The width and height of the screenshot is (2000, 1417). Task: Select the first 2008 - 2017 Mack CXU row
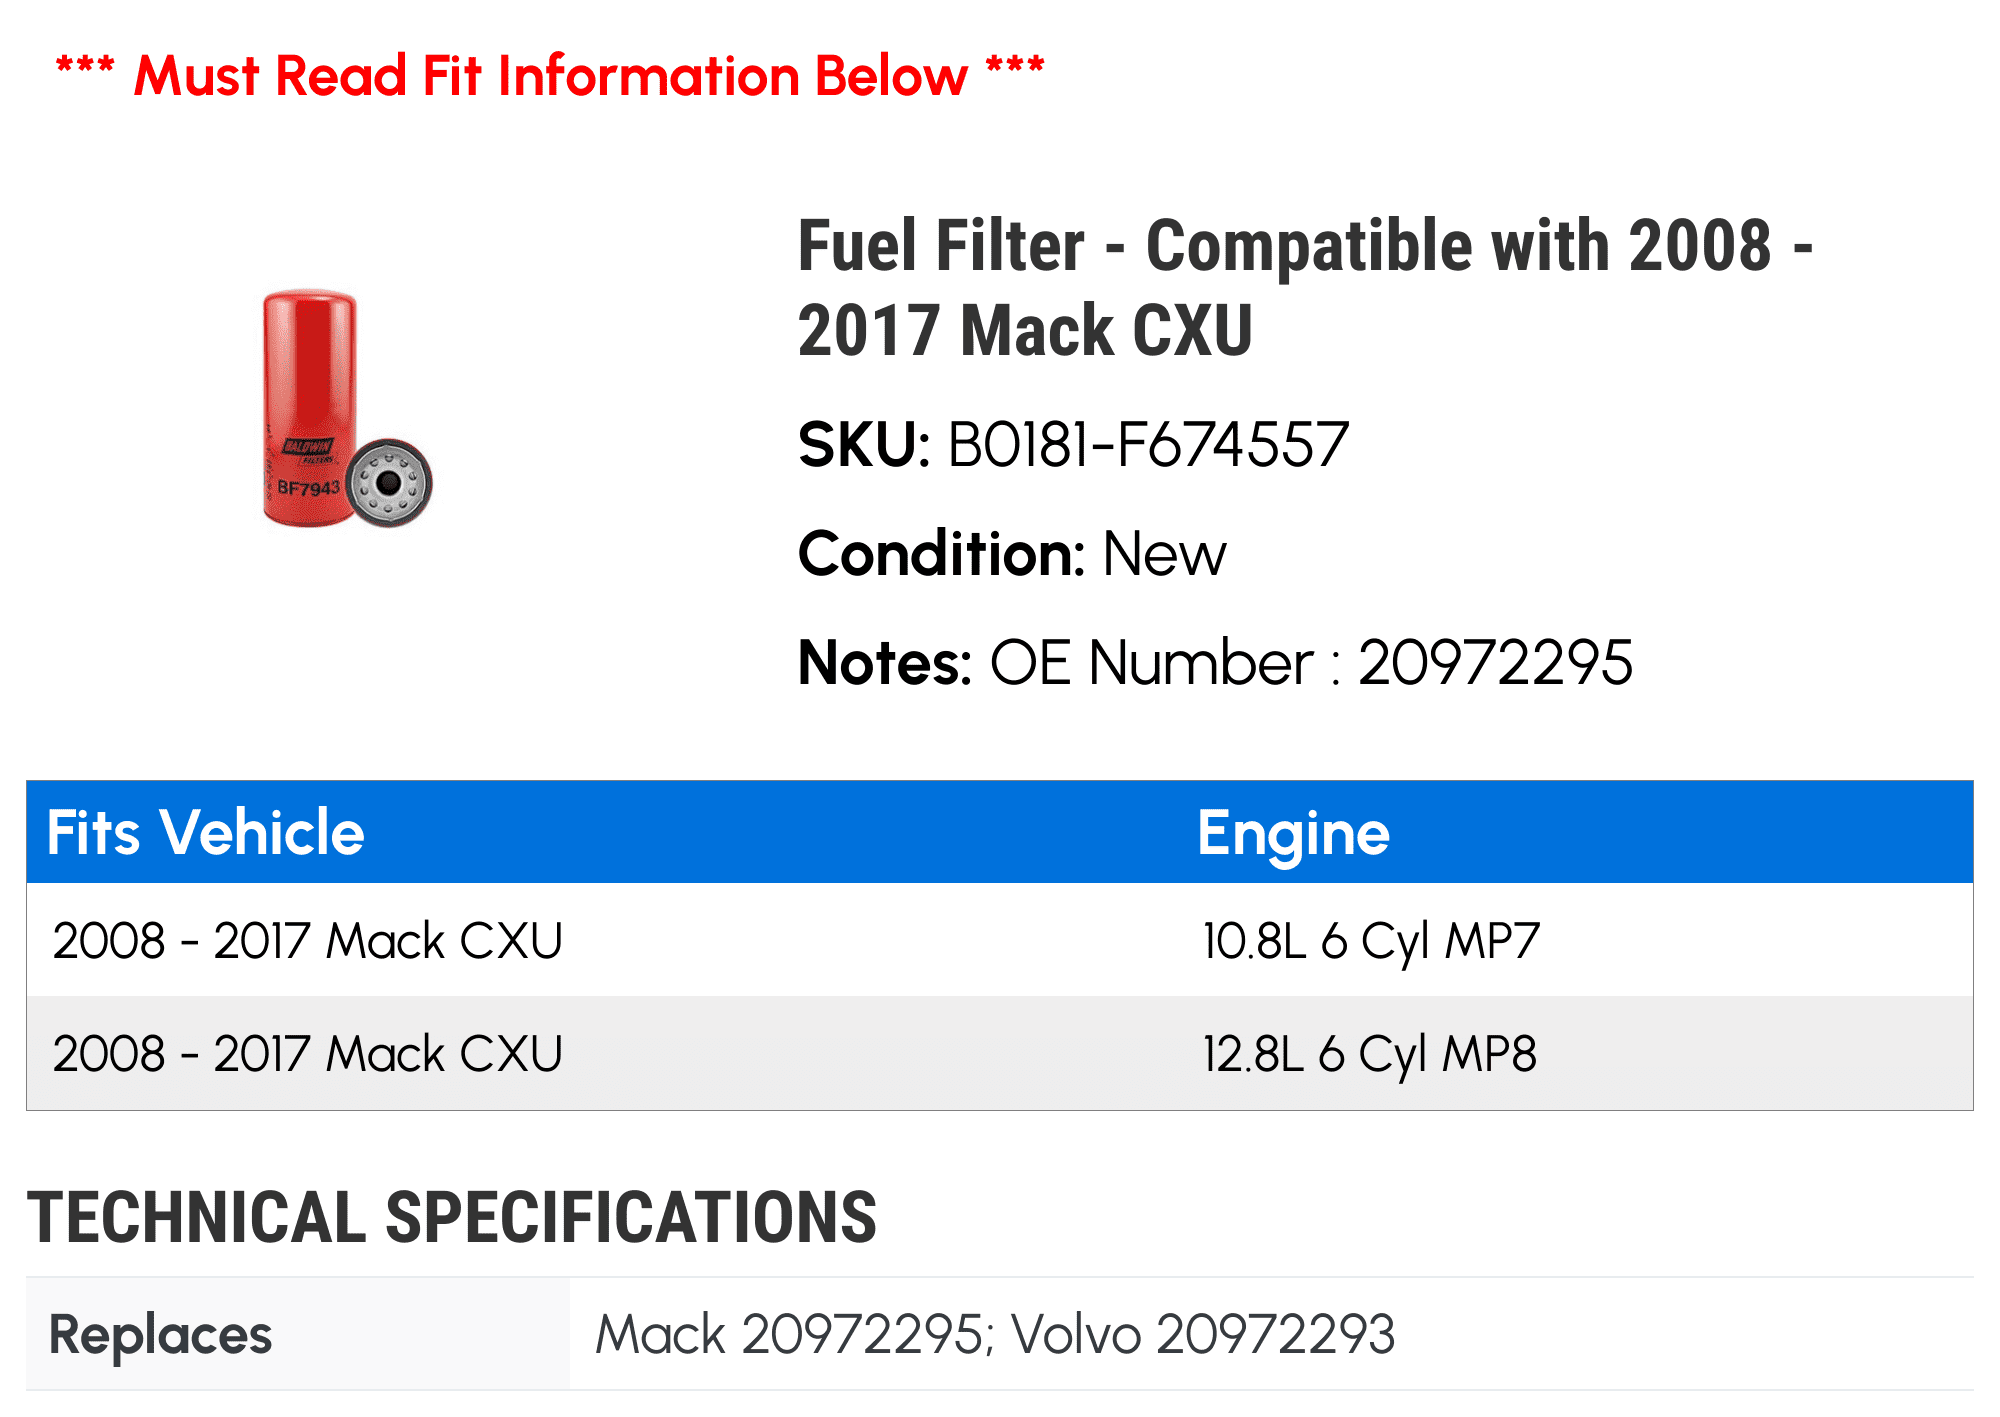[308, 941]
